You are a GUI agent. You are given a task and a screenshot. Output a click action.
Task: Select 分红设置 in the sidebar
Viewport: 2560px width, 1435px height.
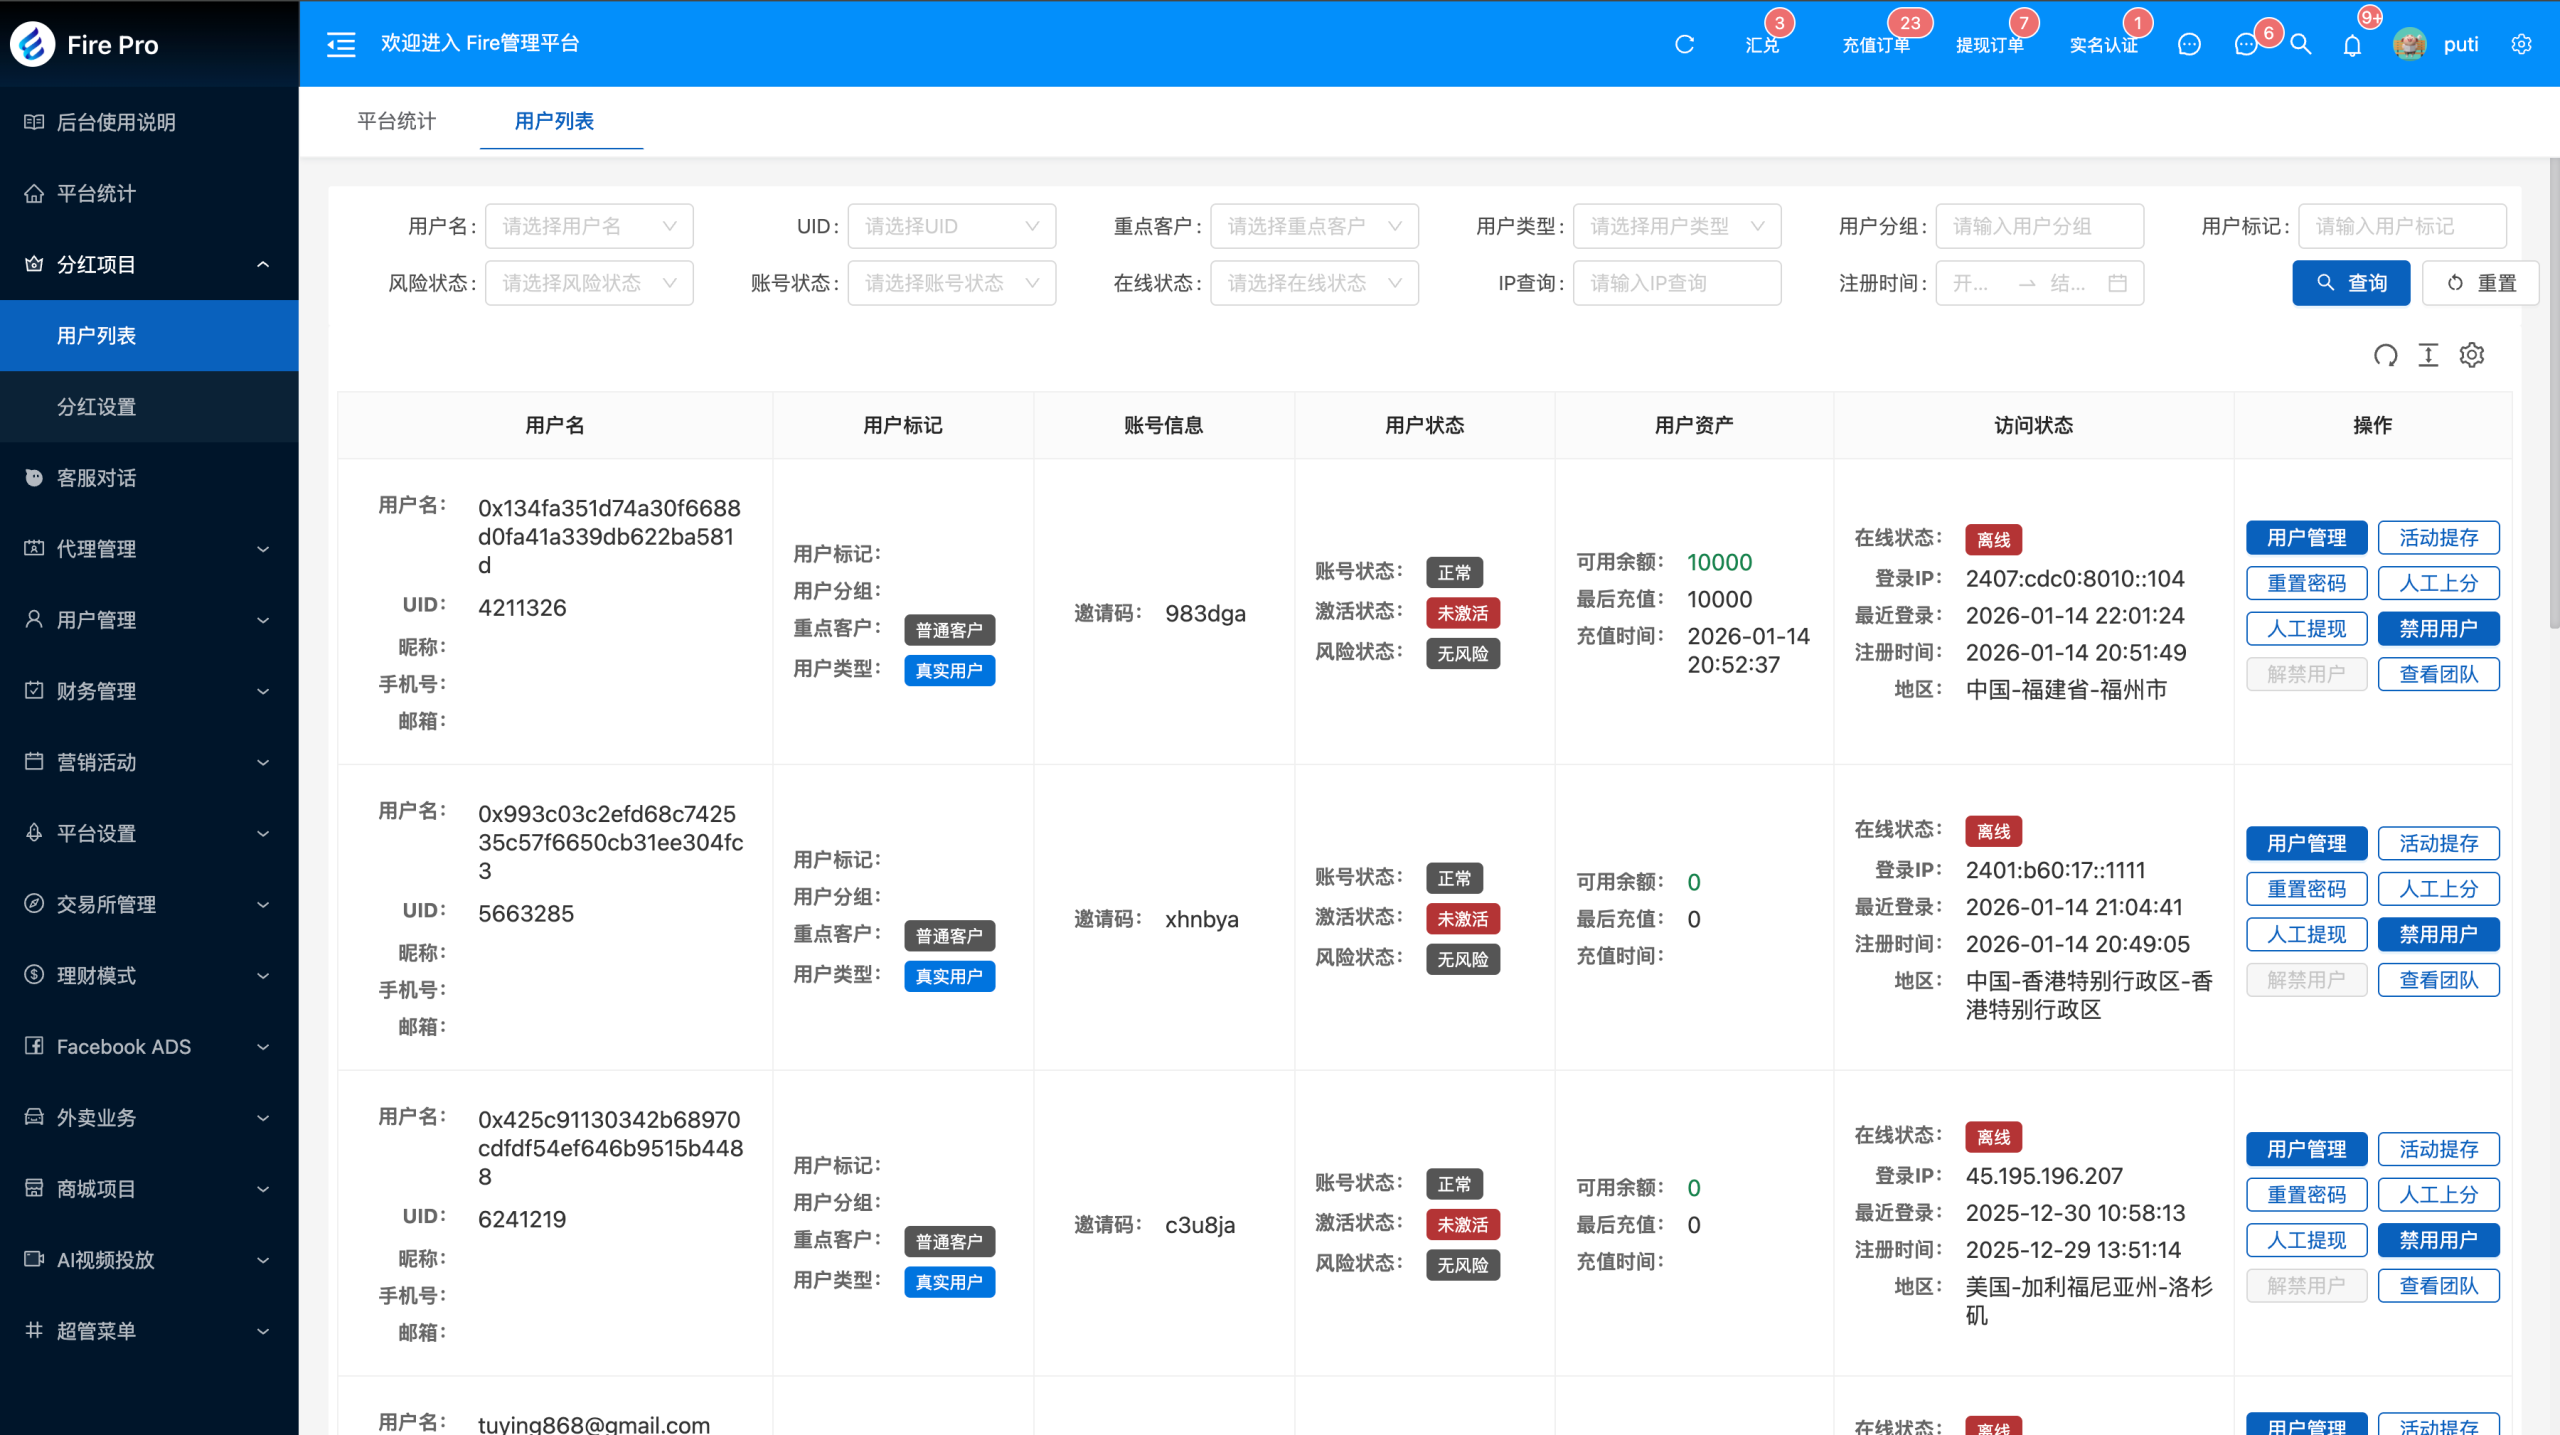[97, 406]
